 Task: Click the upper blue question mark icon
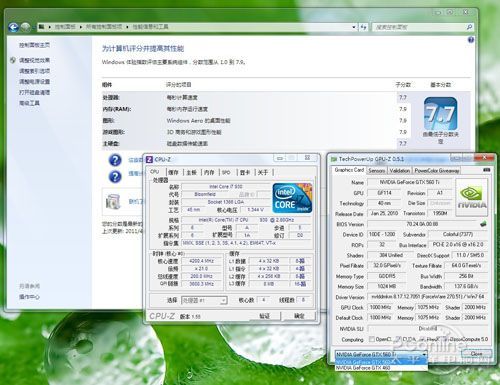coord(115,160)
